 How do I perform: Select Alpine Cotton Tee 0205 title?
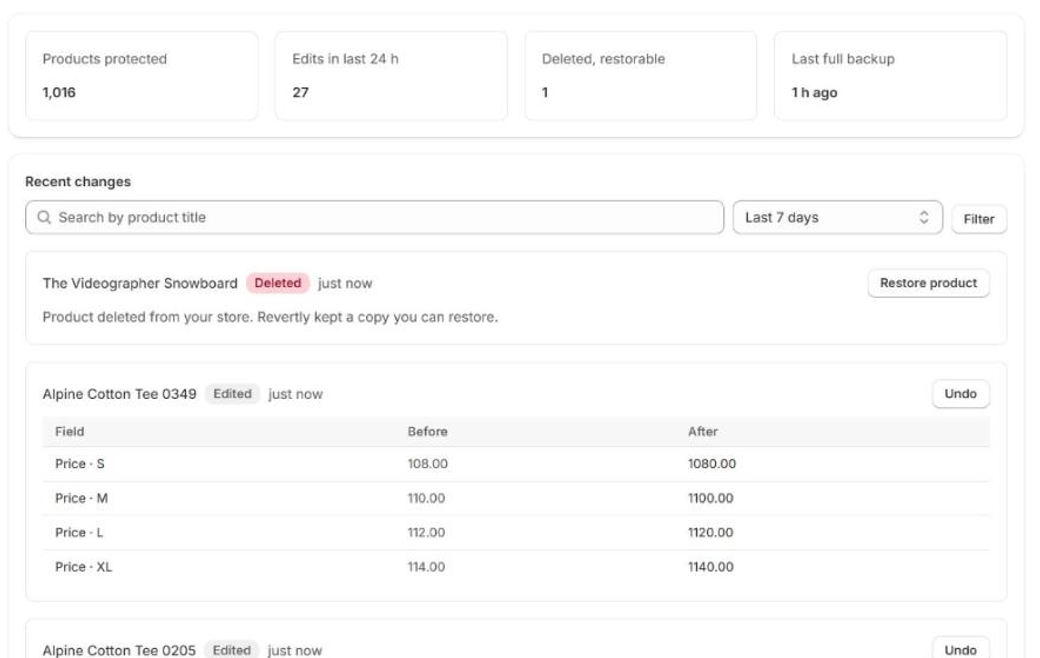point(119,651)
